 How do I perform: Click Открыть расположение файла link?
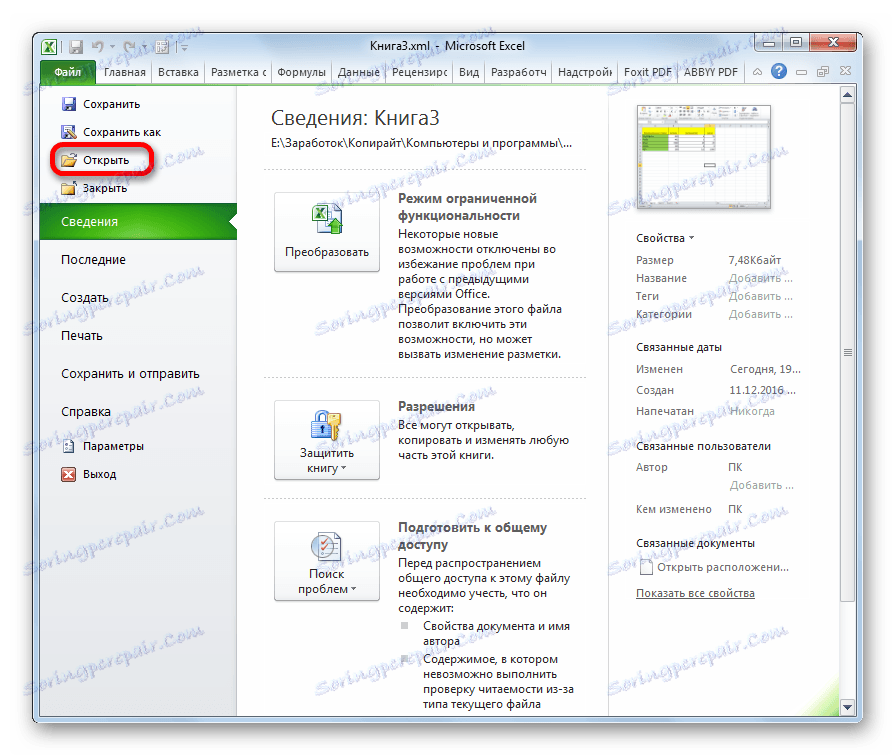[x=723, y=567]
